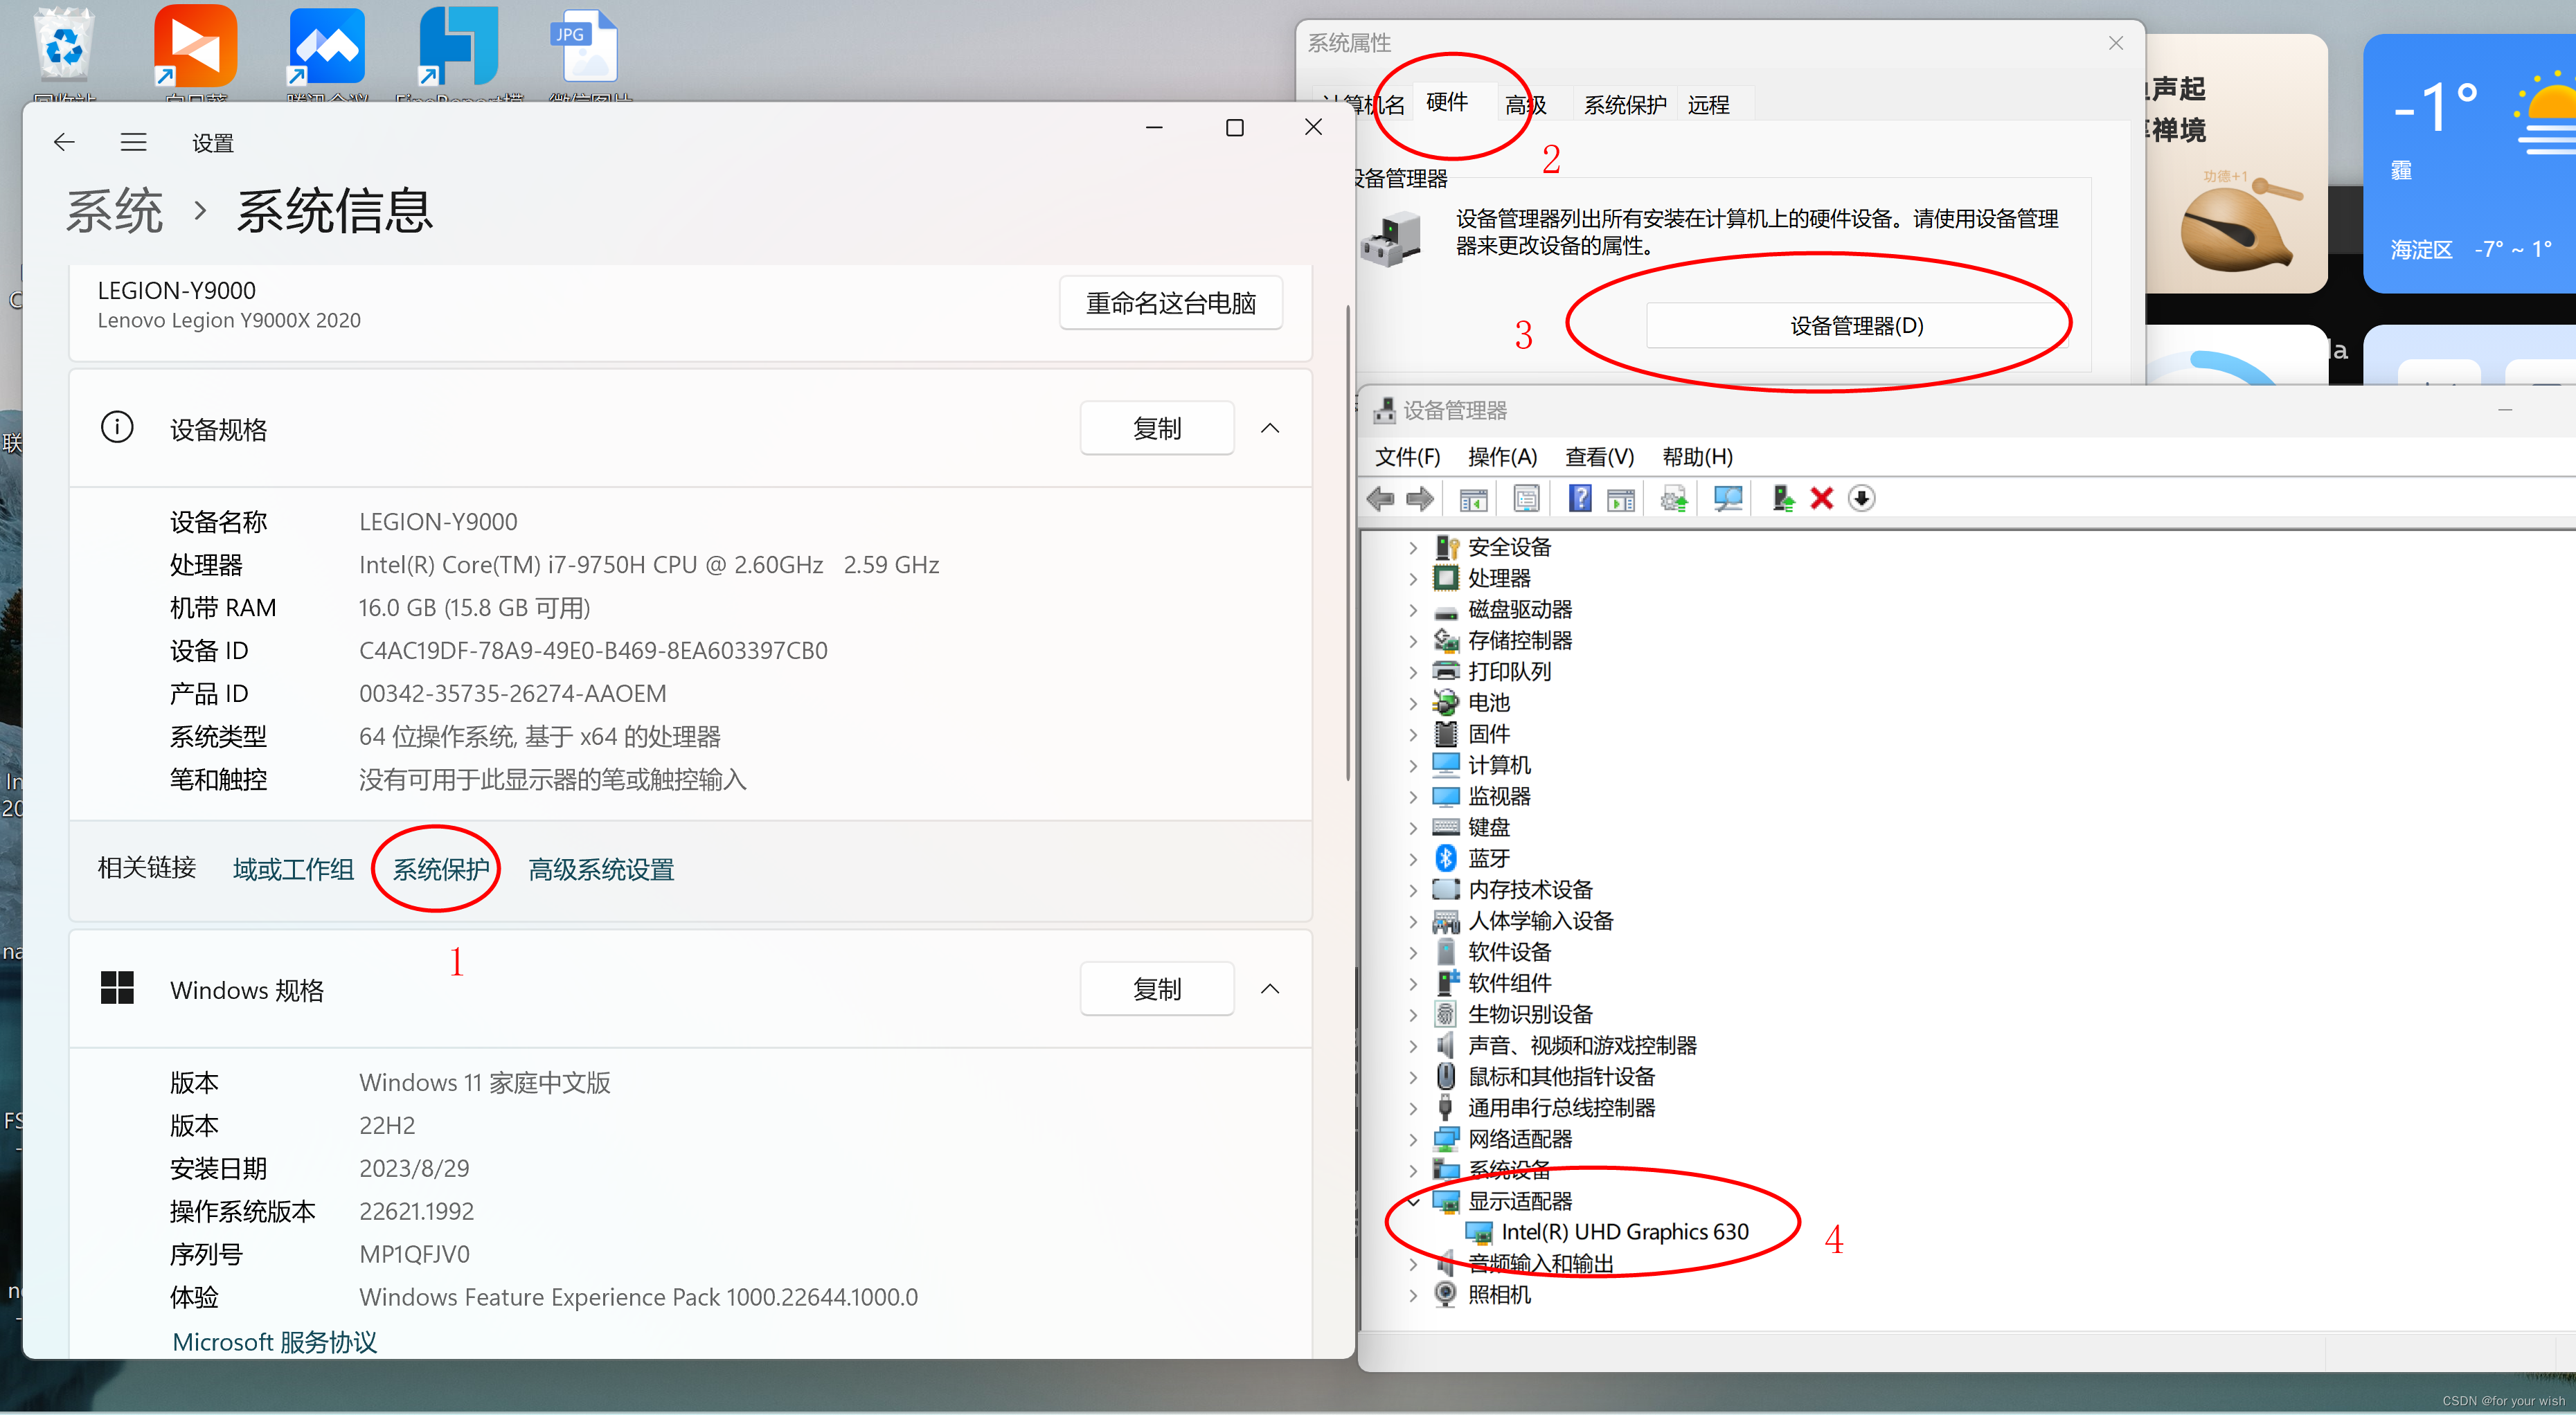Click update driver computer icon with green arrow
The height and width of the screenshot is (1415, 2576).
(1783, 498)
